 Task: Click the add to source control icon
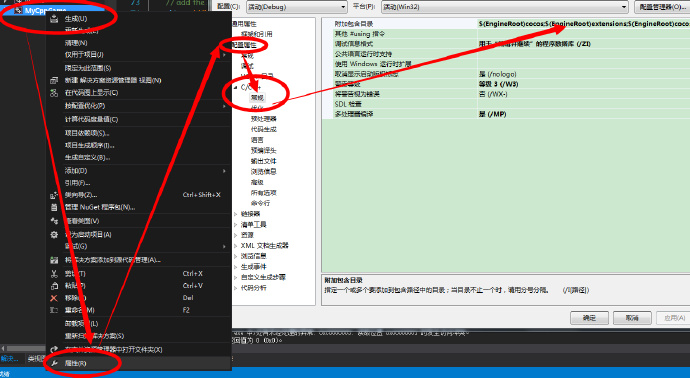coord(54,260)
